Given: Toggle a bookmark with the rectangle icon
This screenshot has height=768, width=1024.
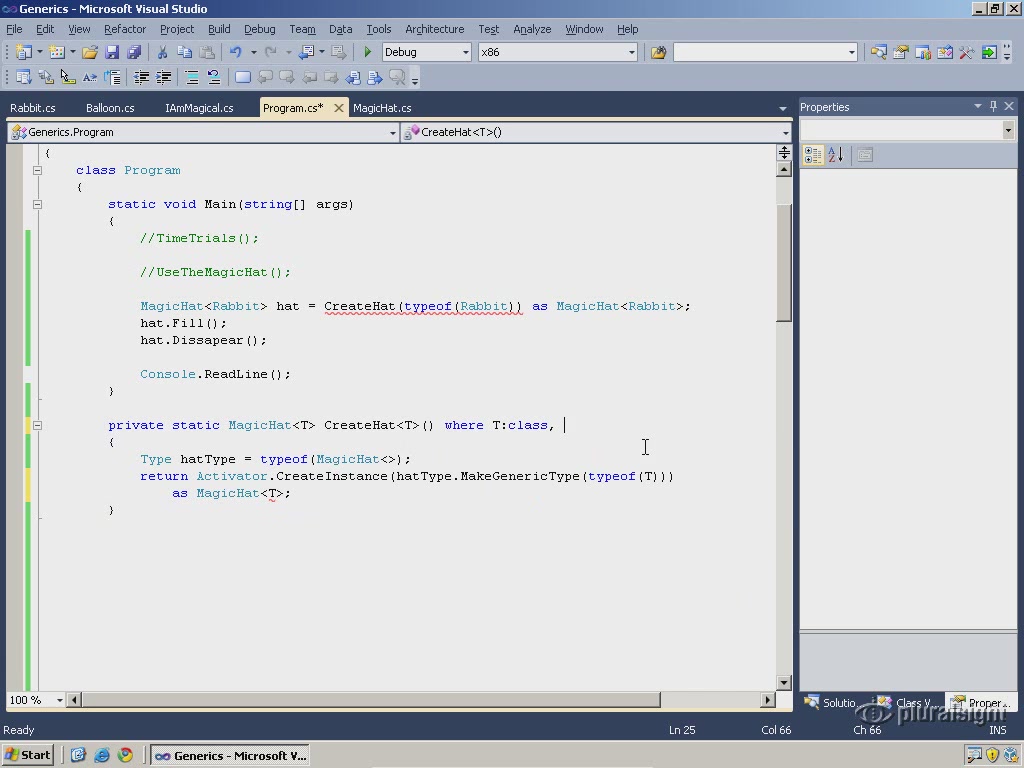Looking at the screenshot, I should (x=243, y=78).
